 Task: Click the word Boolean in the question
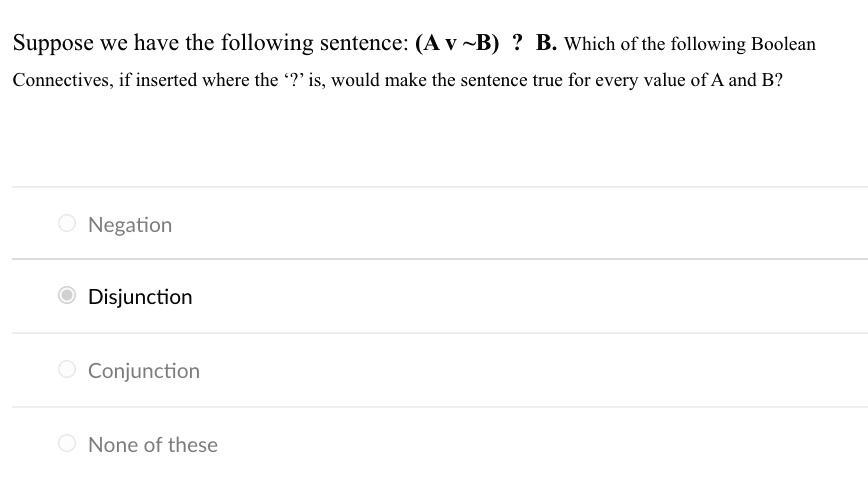tap(783, 44)
